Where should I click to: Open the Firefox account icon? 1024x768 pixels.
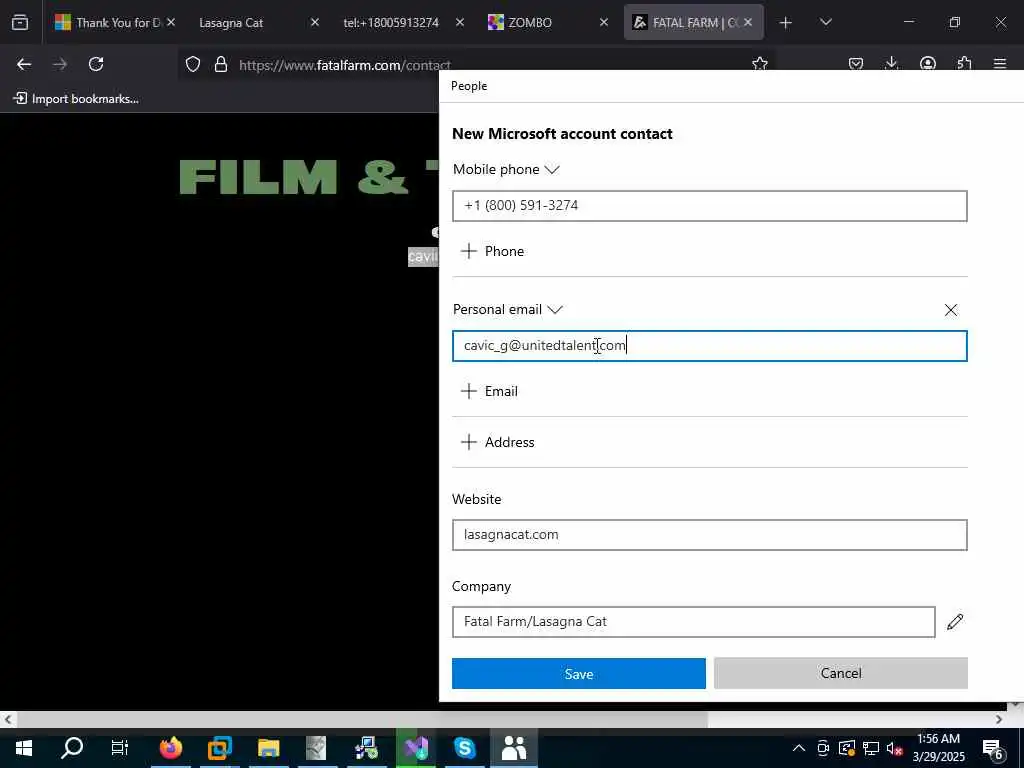pyautogui.click(x=927, y=63)
